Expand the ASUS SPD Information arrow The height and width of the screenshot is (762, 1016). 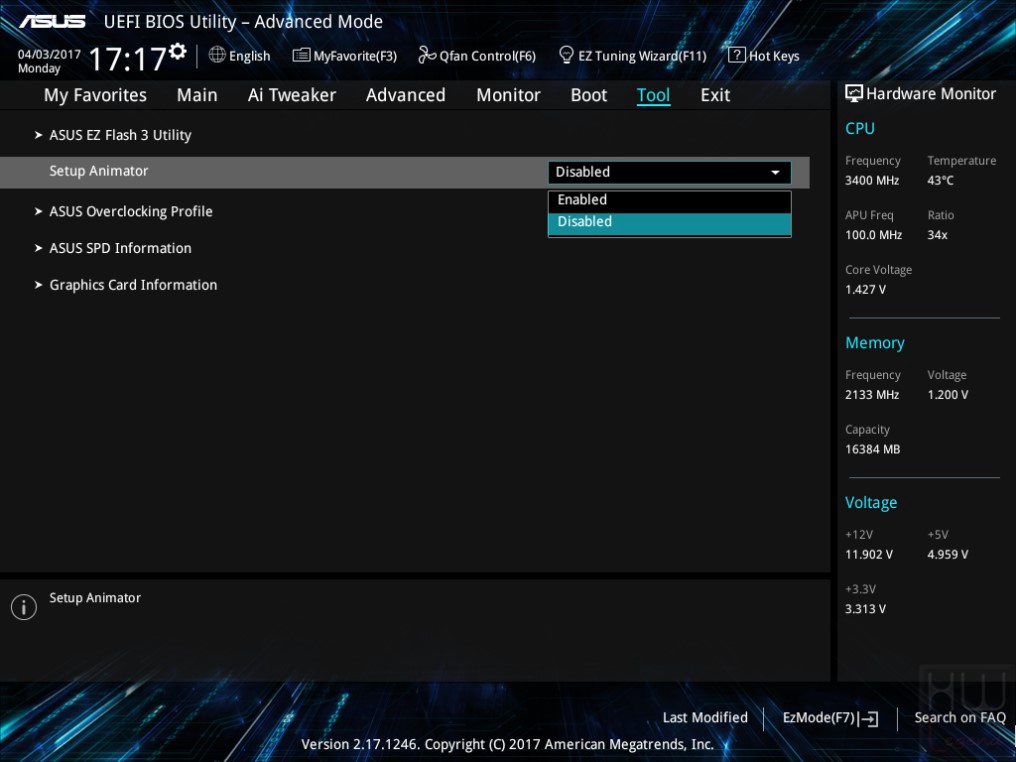[x=38, y=248]
